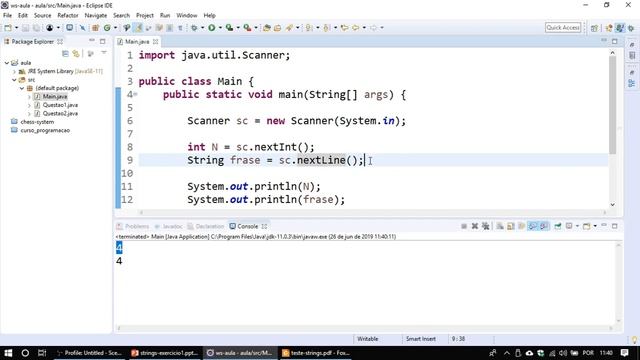Toggle Link with Editor in Package Explorer
The image size is (640, 360).
click(76, 53)
